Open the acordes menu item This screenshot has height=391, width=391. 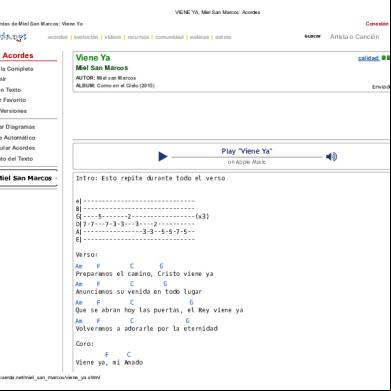[x=58, y=37]
